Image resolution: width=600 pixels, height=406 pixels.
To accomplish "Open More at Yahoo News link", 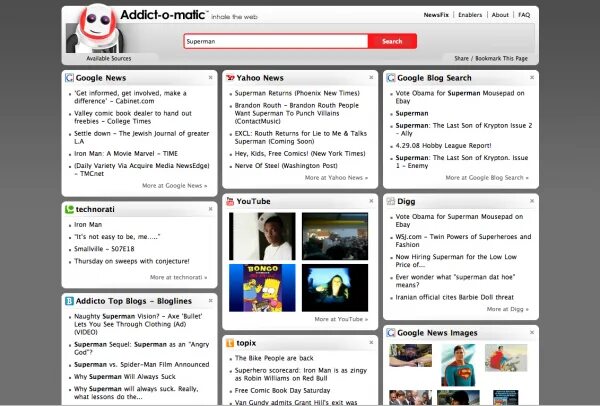I will coord(336,178).
